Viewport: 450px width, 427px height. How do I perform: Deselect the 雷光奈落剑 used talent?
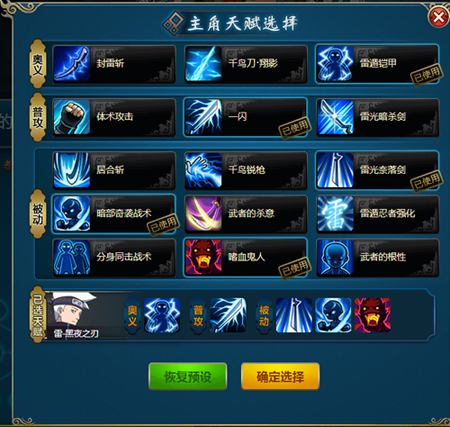(x=377, y=170)
